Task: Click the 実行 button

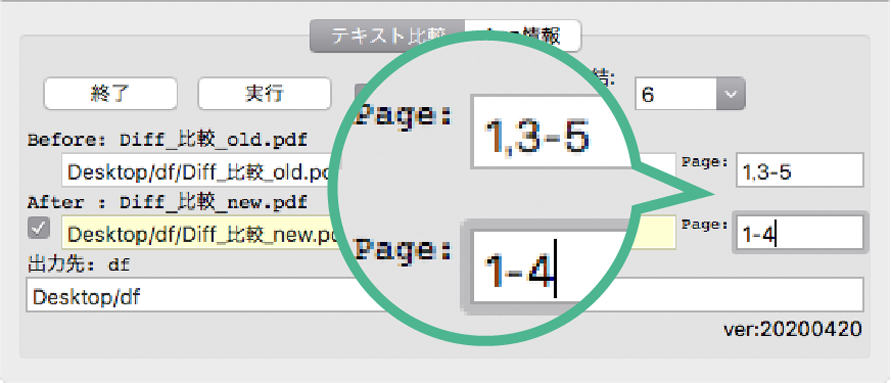Action: pos(264,93)
